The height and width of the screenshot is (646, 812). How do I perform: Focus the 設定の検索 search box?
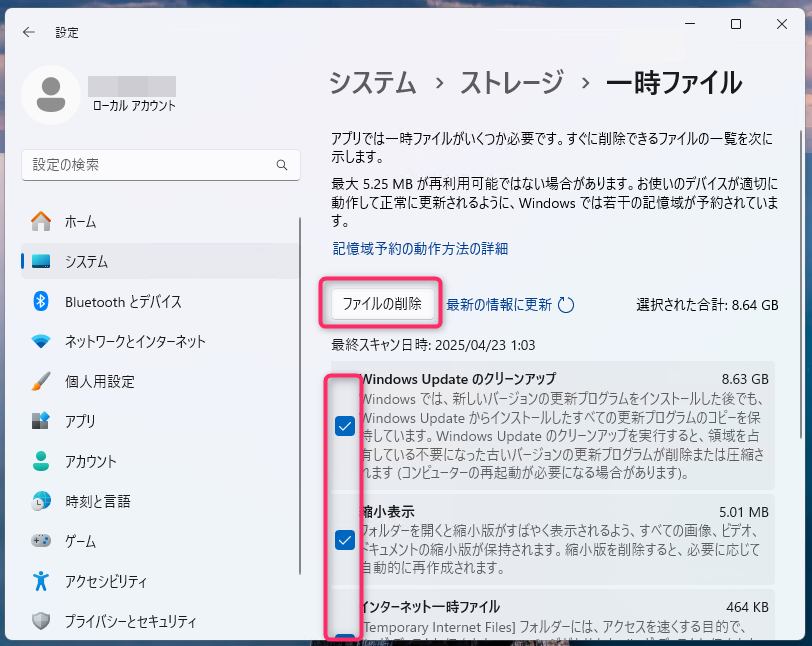click(161, 165)
